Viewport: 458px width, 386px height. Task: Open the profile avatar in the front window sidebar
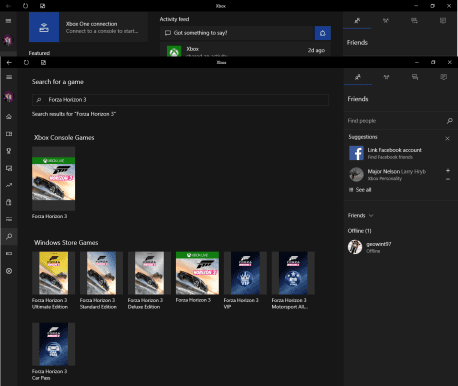click(x=9, y=97)
